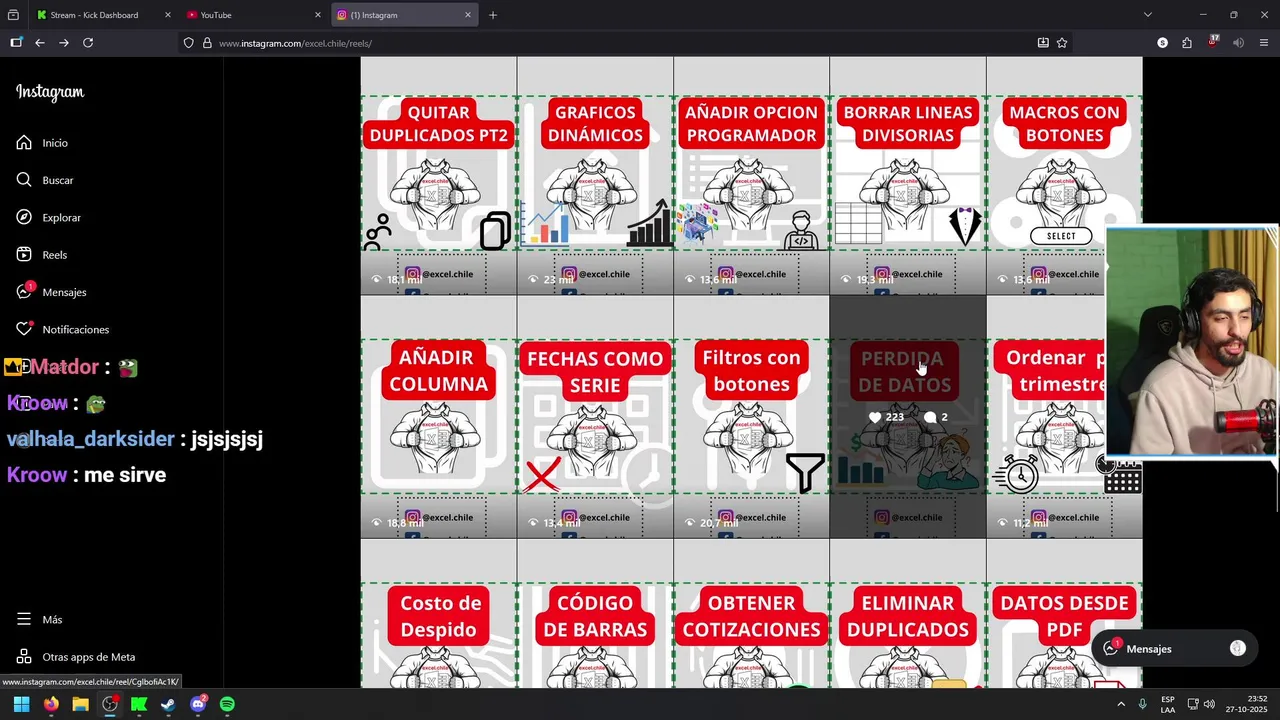Viewport: 1280px width, 720px height.
Task: Click the red badge extension icon
Action: (x=1213, y=42)
